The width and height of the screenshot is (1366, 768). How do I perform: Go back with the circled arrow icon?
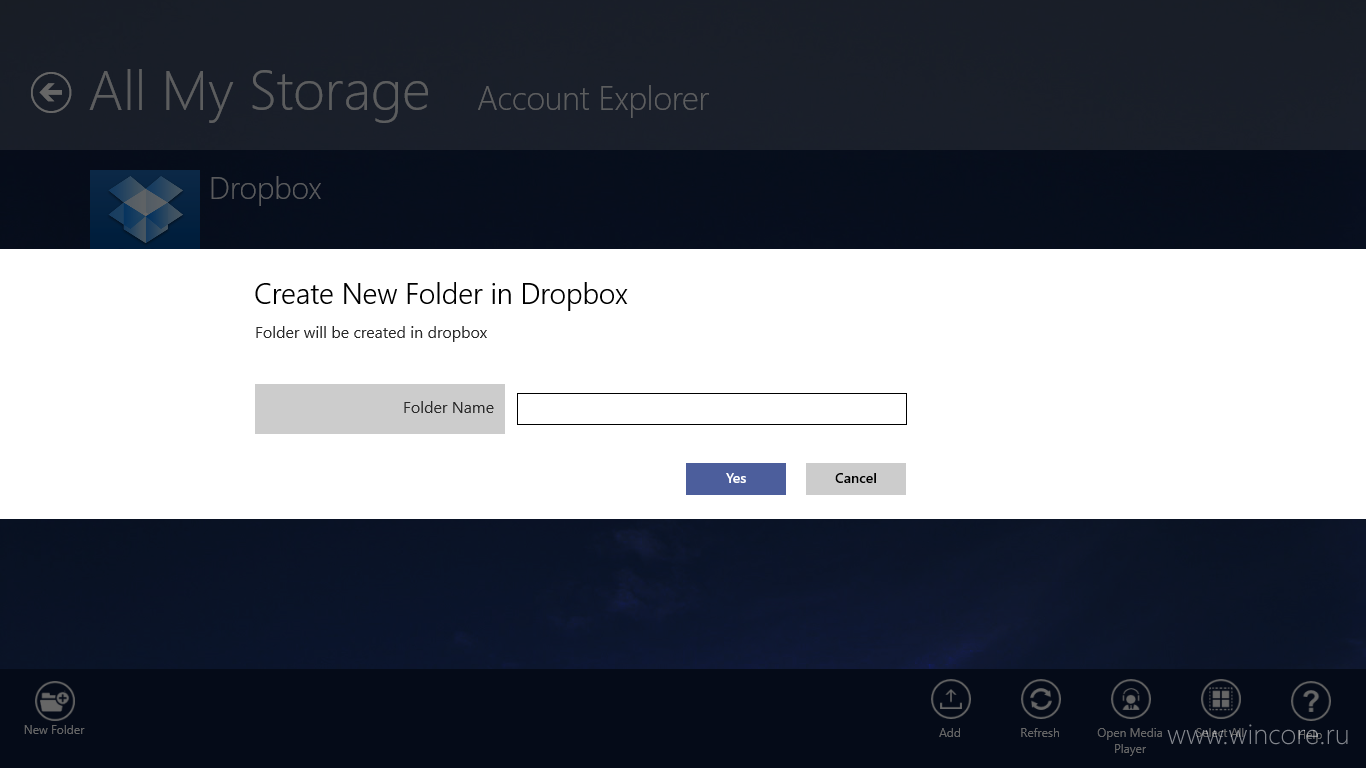coord(51,93)
